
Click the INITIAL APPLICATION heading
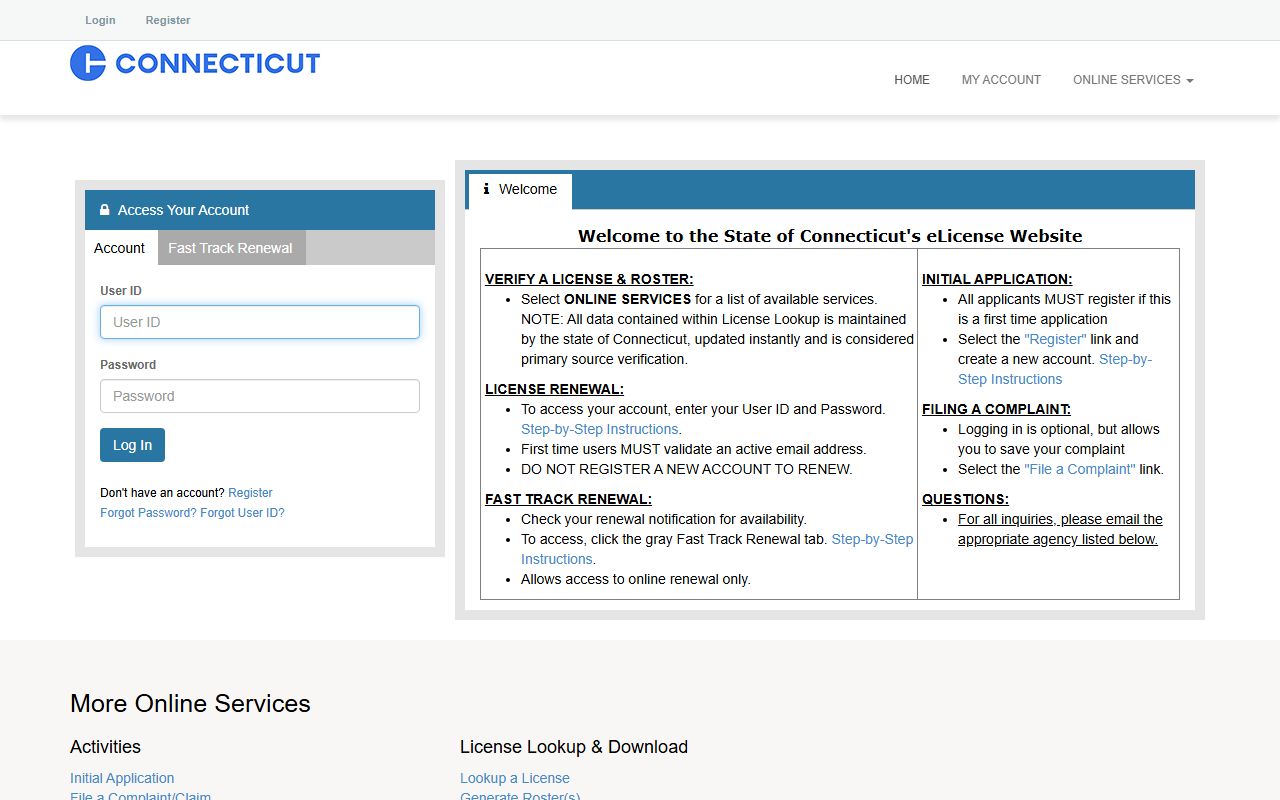[997, 279]
